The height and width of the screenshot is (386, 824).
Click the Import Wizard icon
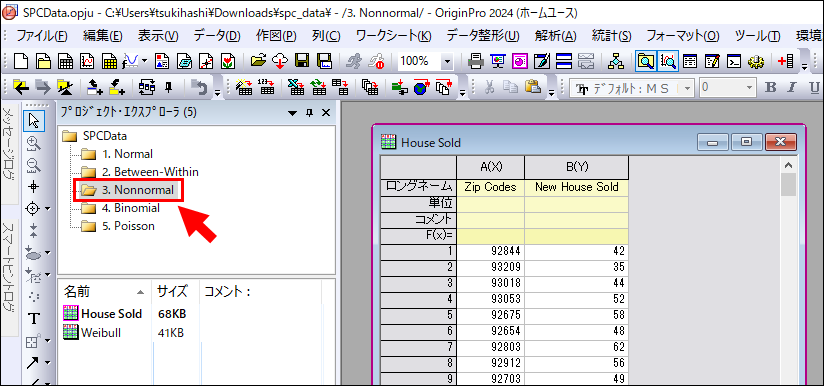point(244,87)
